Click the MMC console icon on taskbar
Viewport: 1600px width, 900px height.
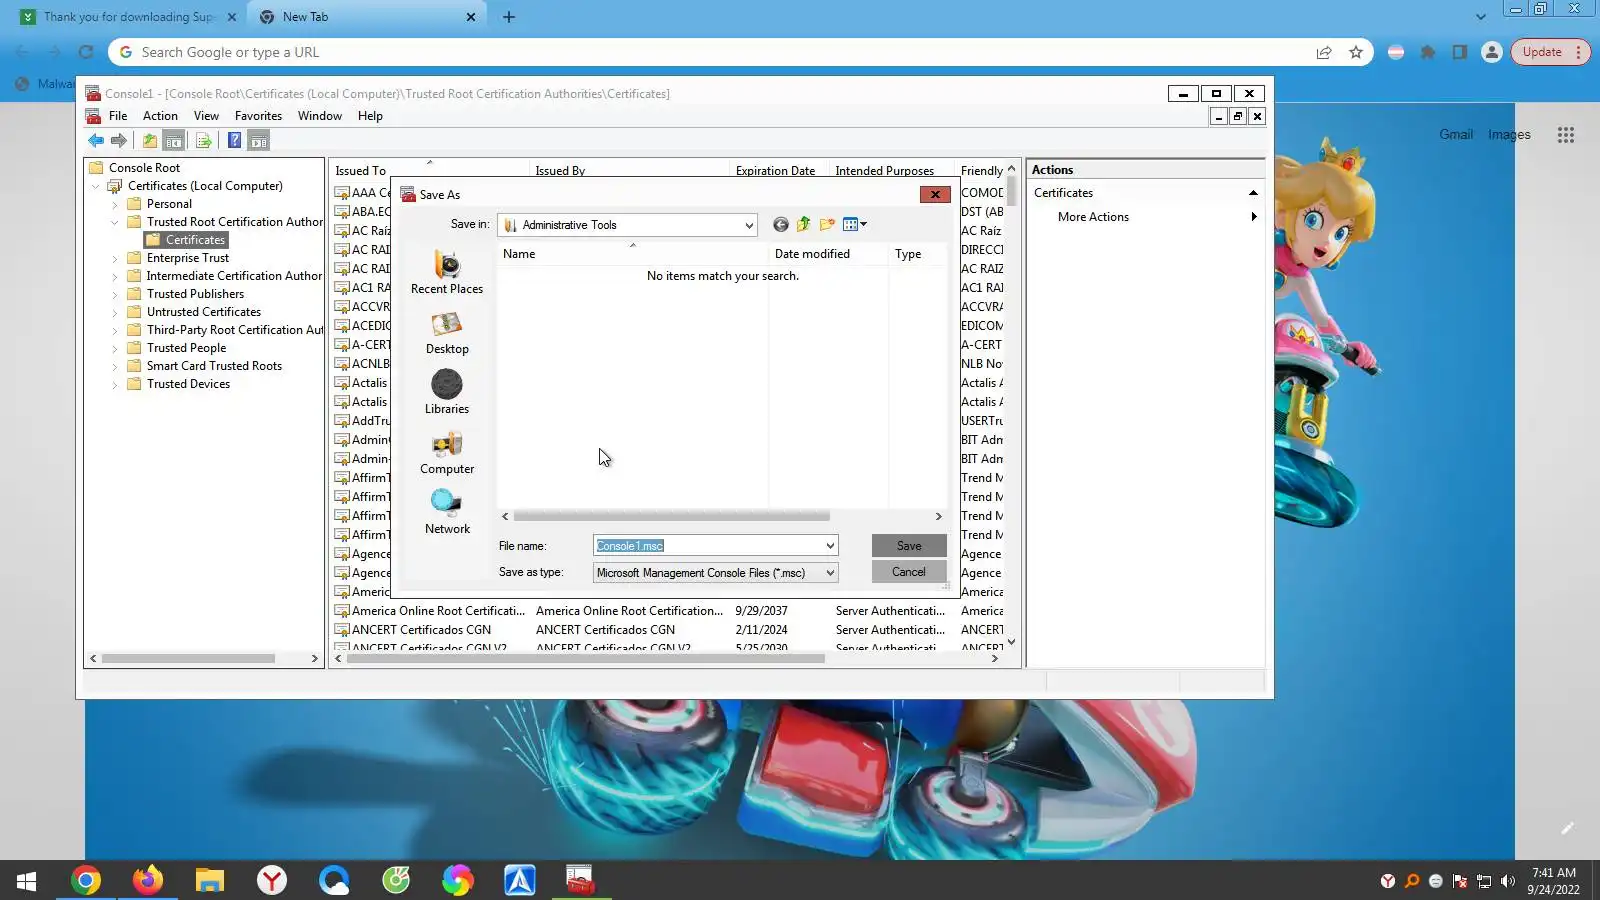(x=580, y=880)
